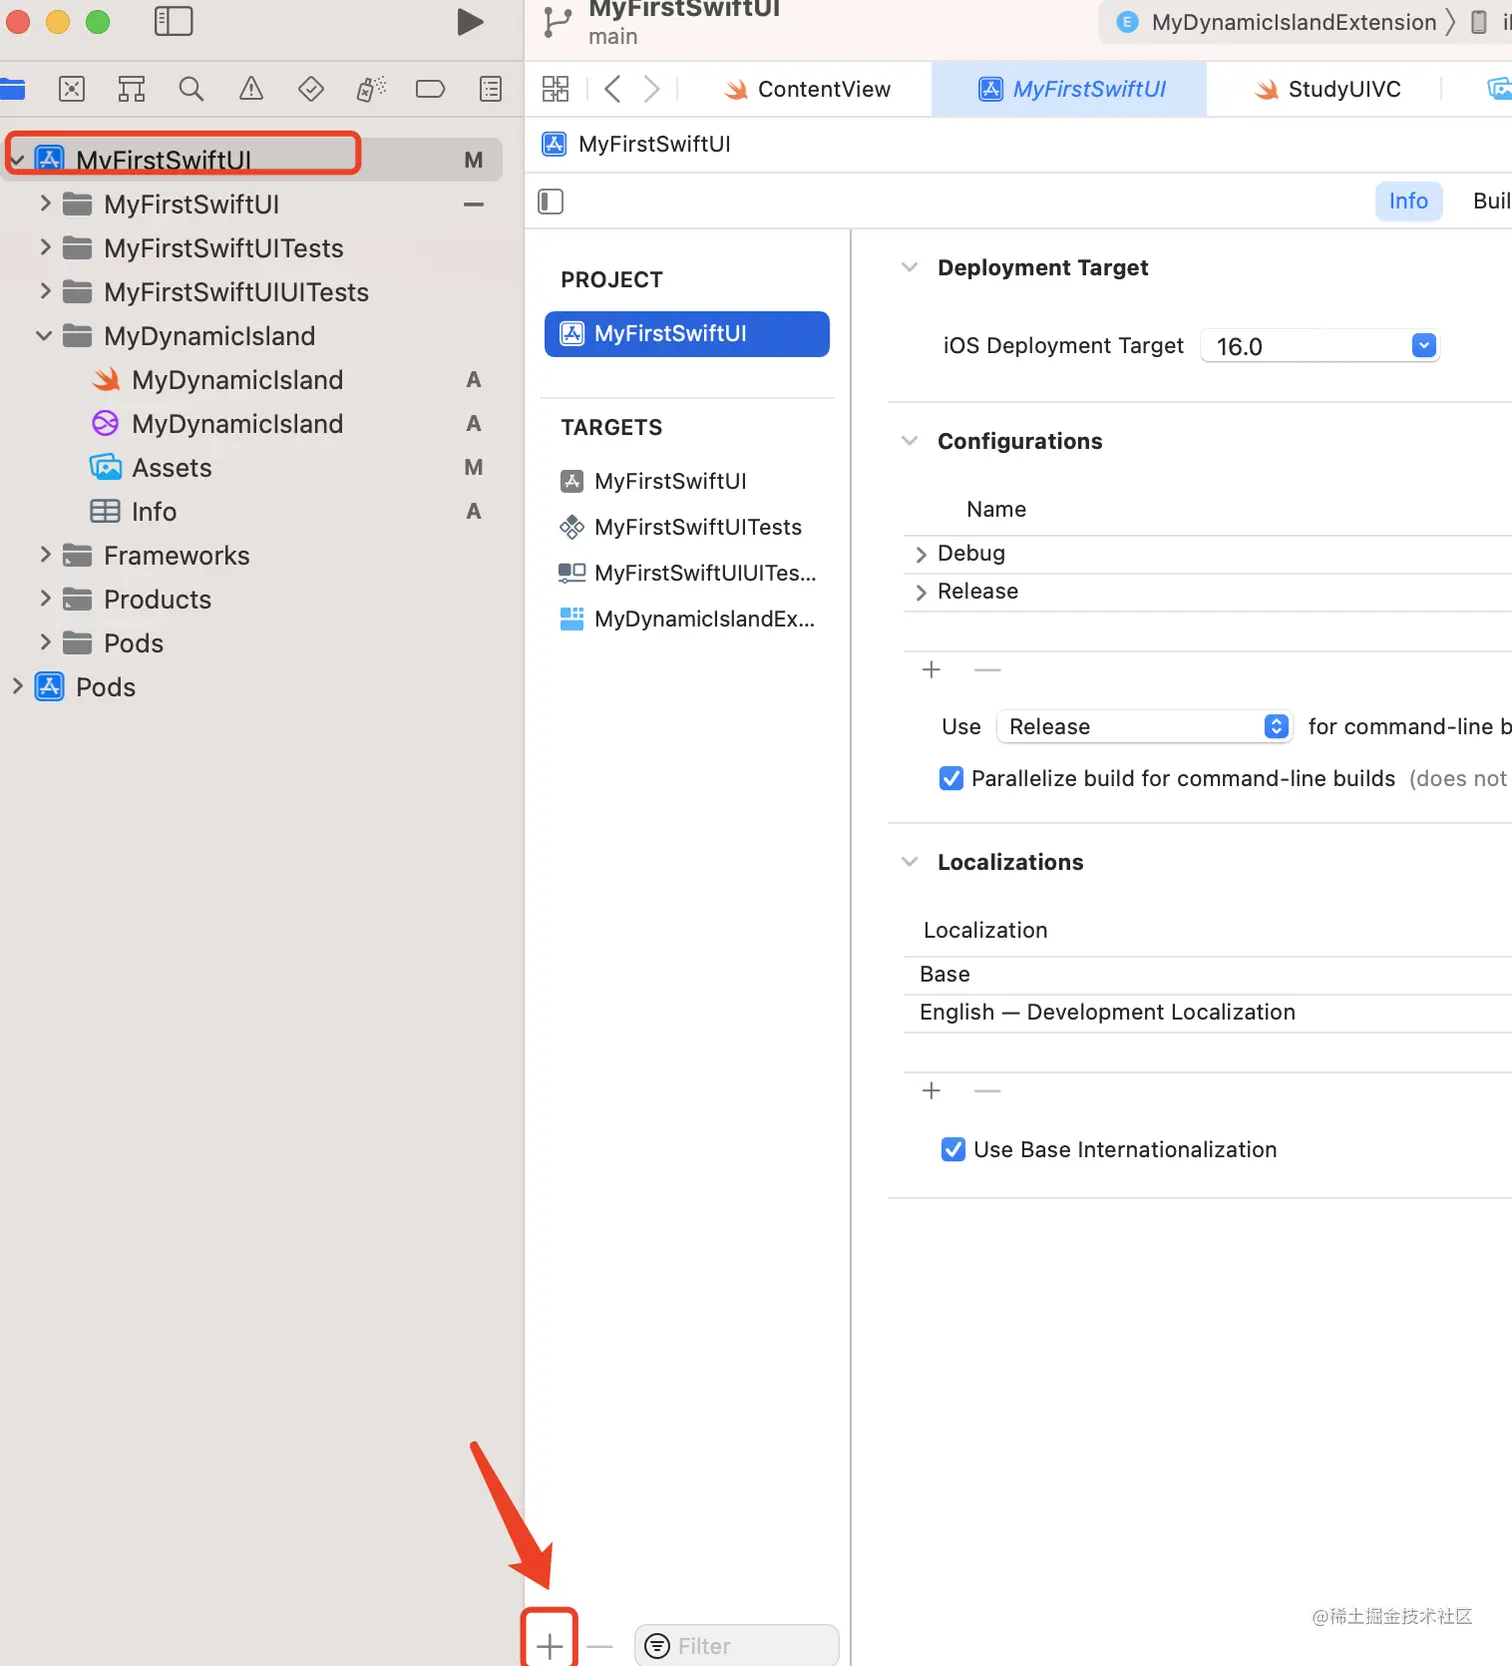Collapse the MyDynamicIsland folder
The width and height of the screenshot is (1512, 1666).
click(45, 336)
